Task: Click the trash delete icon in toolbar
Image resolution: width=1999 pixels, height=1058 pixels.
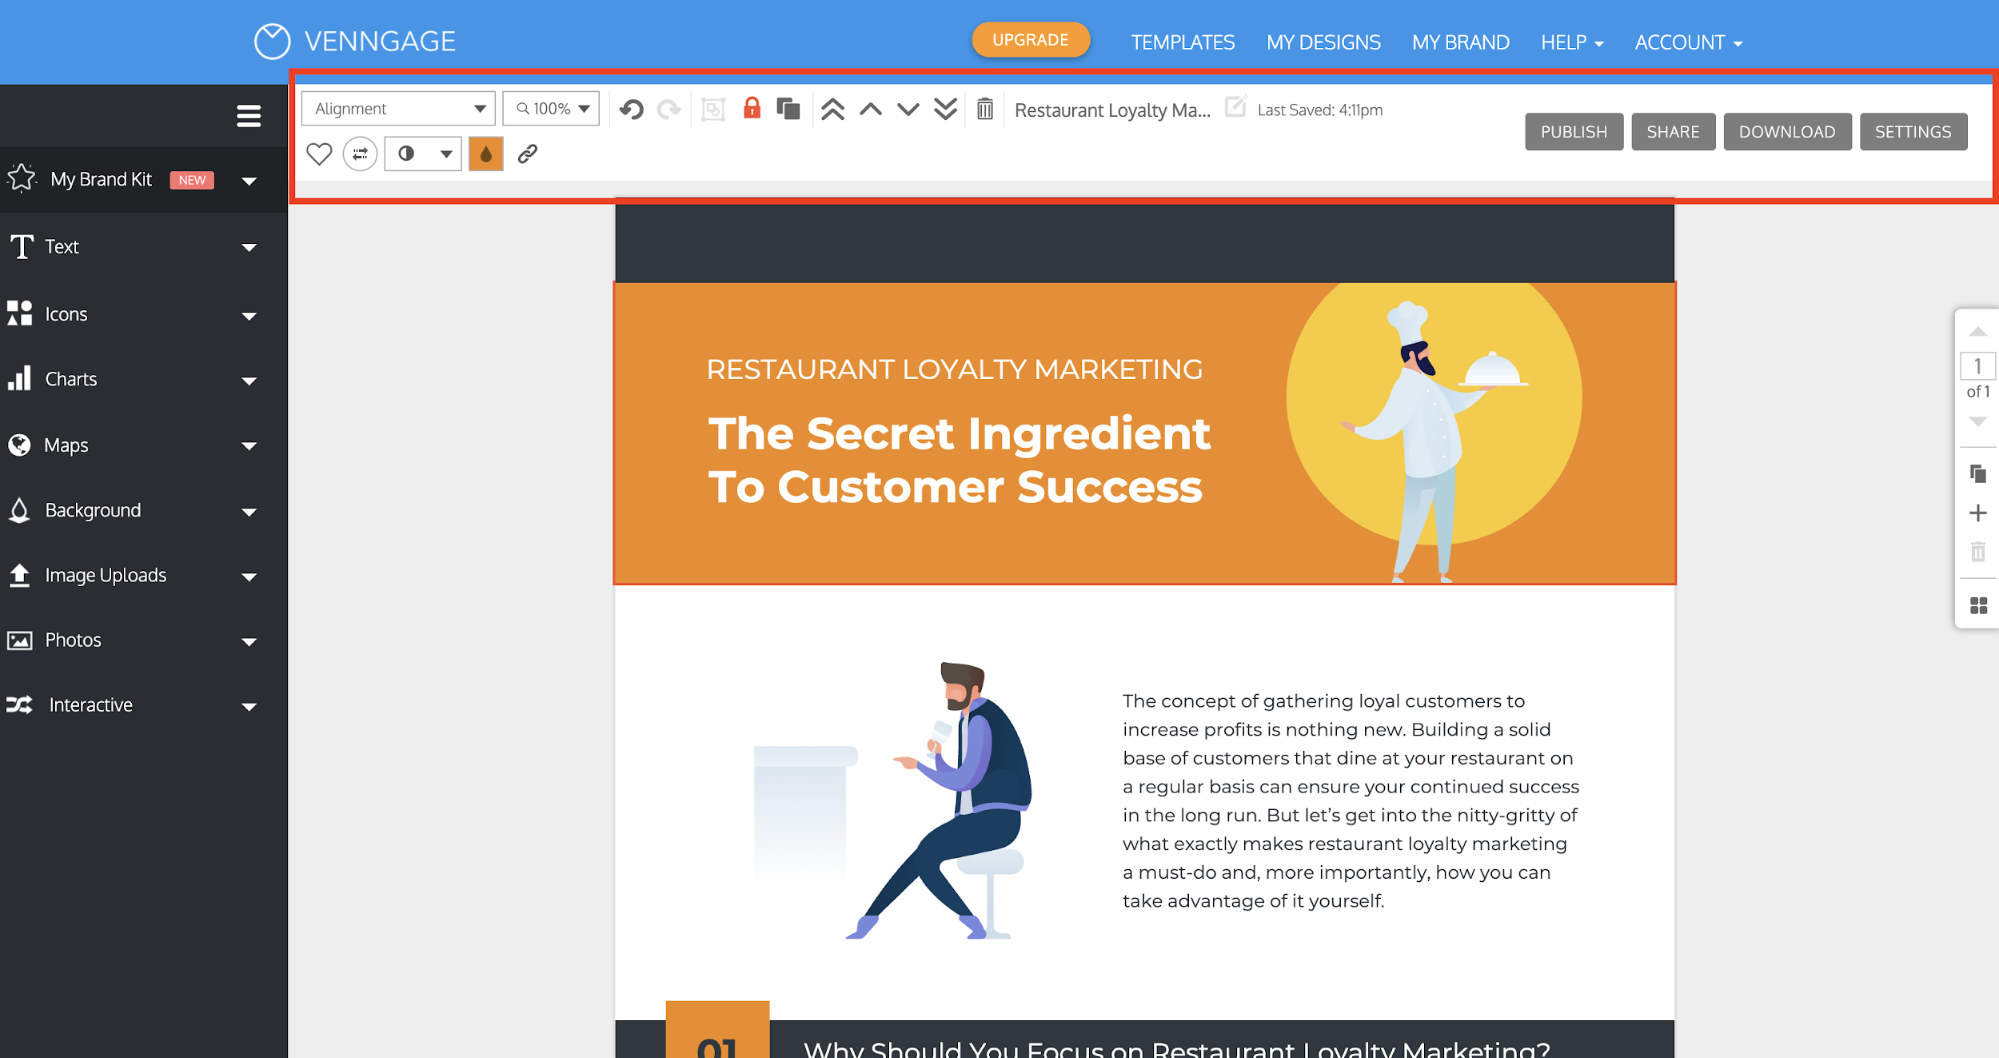Action: pyautogui.click(x=985, y=108)
